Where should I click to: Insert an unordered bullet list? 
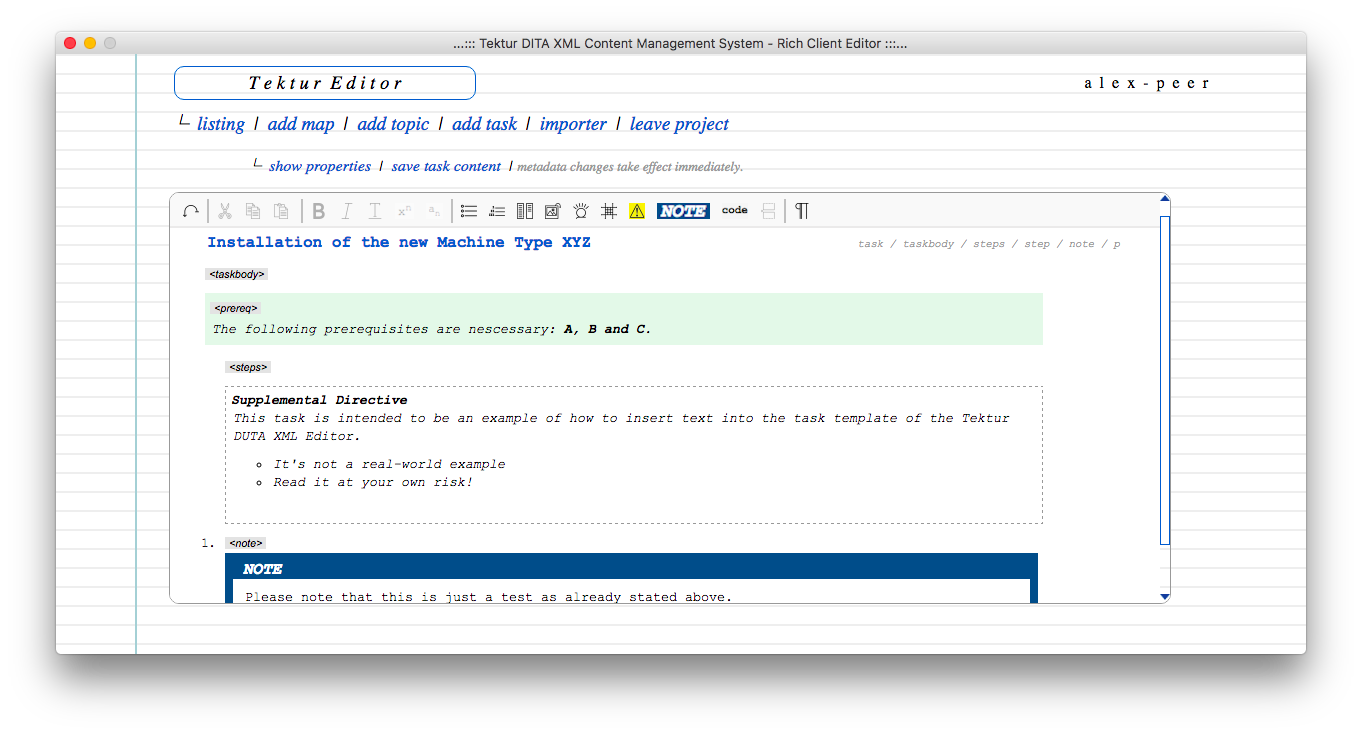[x=468, y=211]
